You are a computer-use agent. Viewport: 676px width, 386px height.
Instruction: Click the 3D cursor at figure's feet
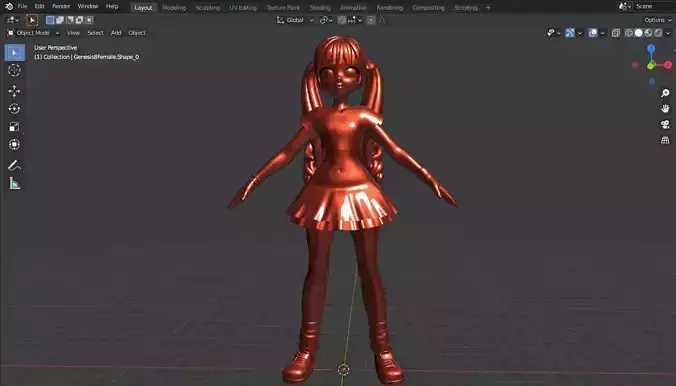coord(344,370)
